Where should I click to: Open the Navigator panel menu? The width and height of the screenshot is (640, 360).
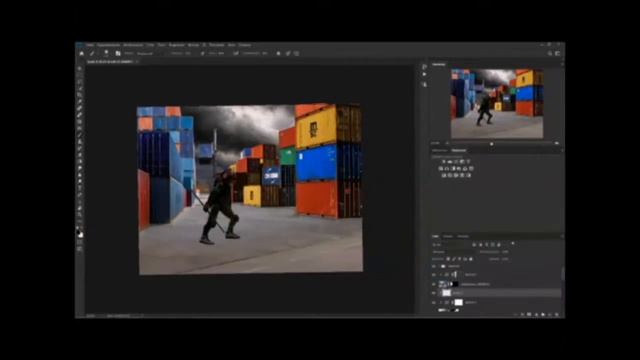(562, 64)
